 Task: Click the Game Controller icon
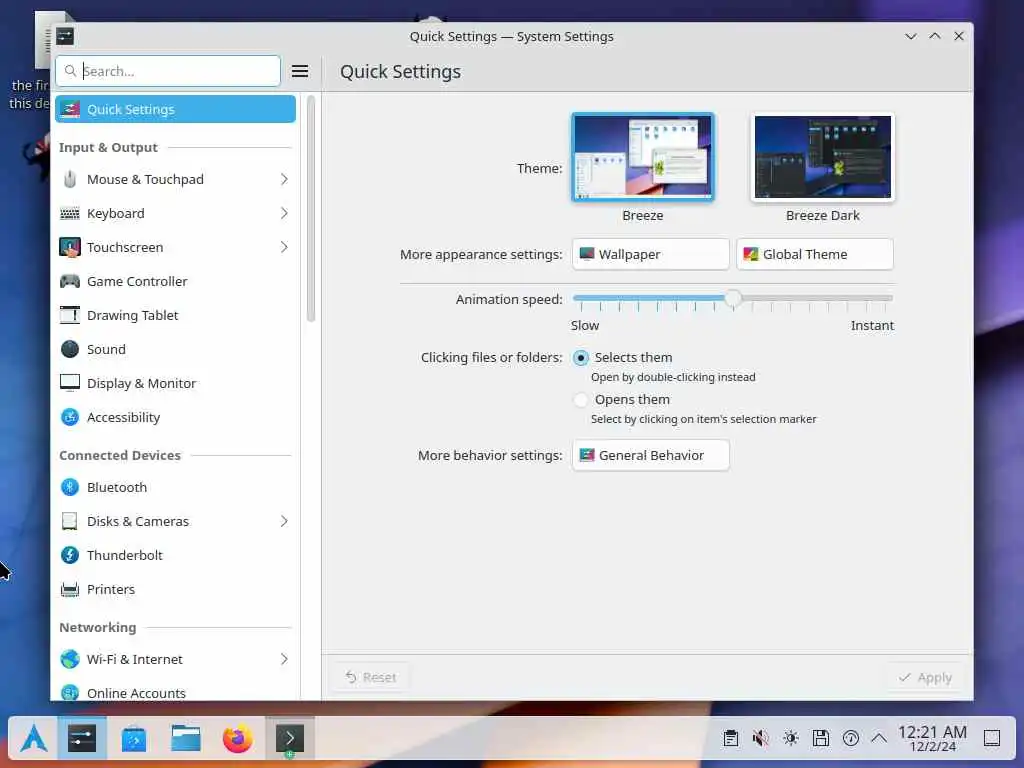pyautogui.click(x=70, y=281)
